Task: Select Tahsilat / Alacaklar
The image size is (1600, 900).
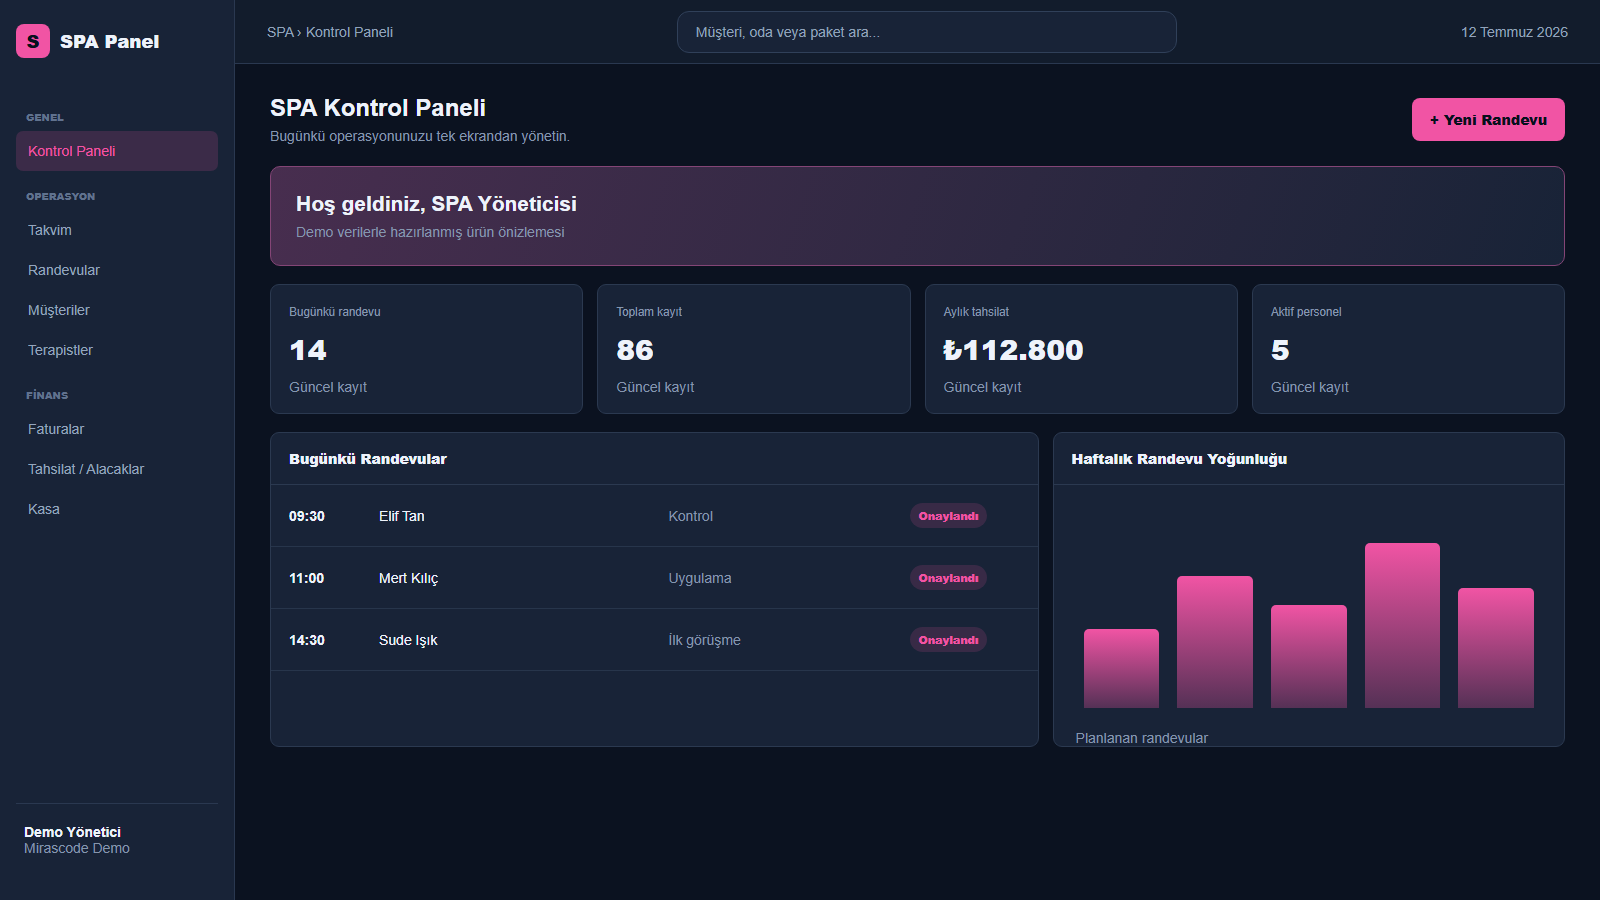Action: tap(117, 469)
